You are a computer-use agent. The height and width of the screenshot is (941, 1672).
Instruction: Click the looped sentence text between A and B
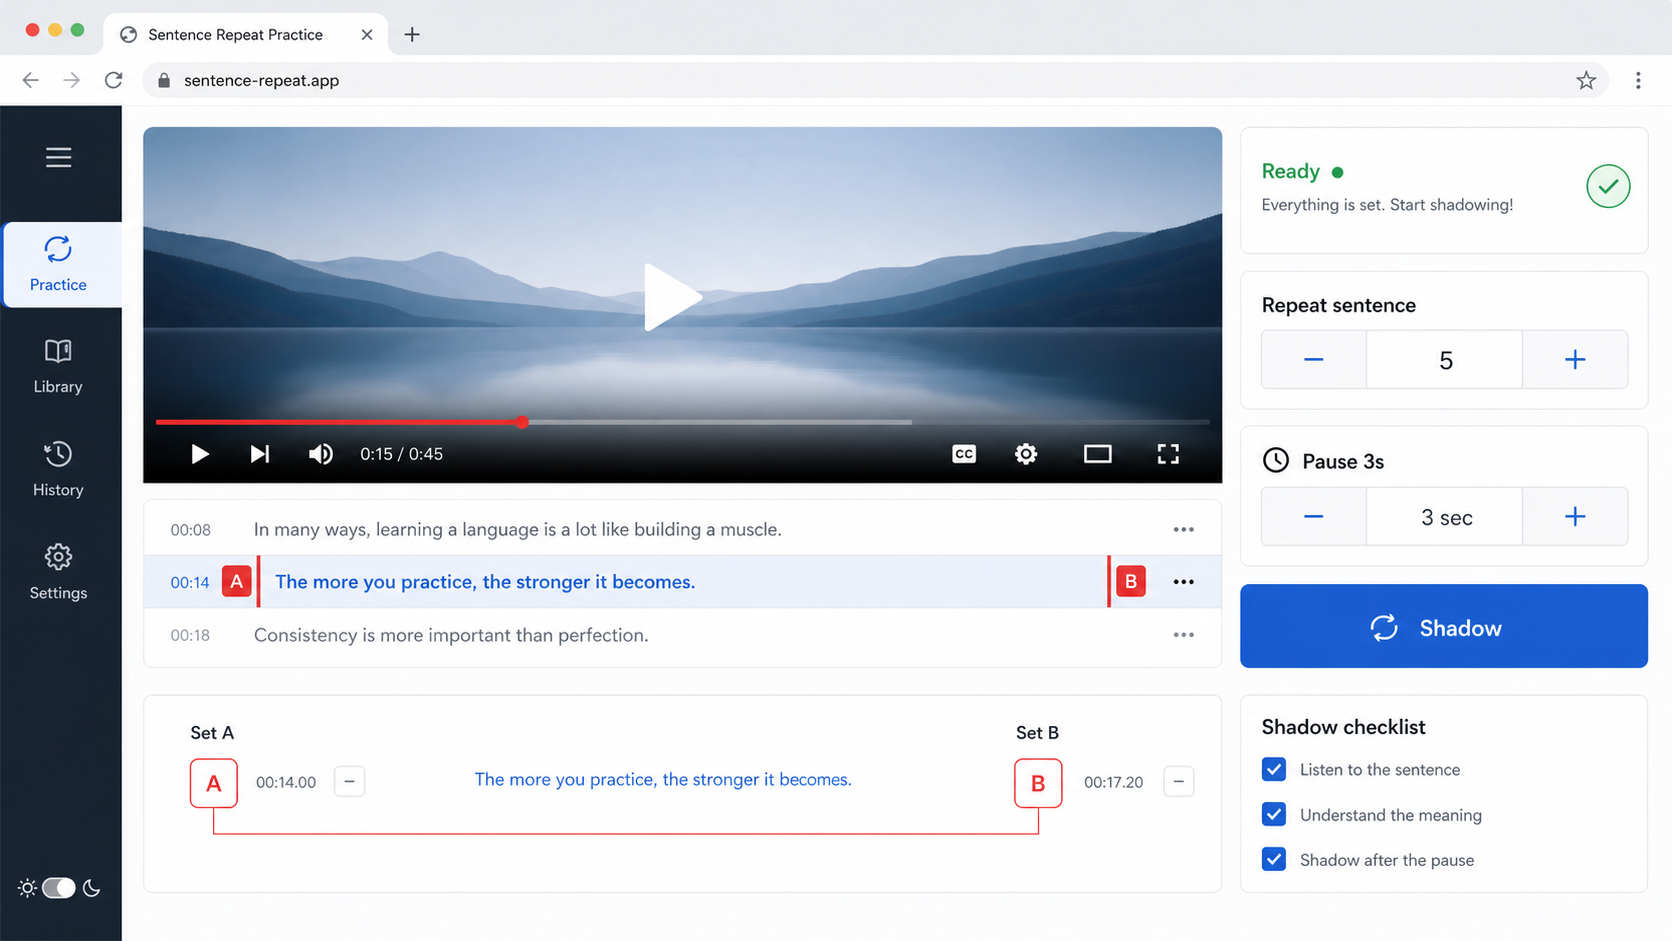[663, 780]
